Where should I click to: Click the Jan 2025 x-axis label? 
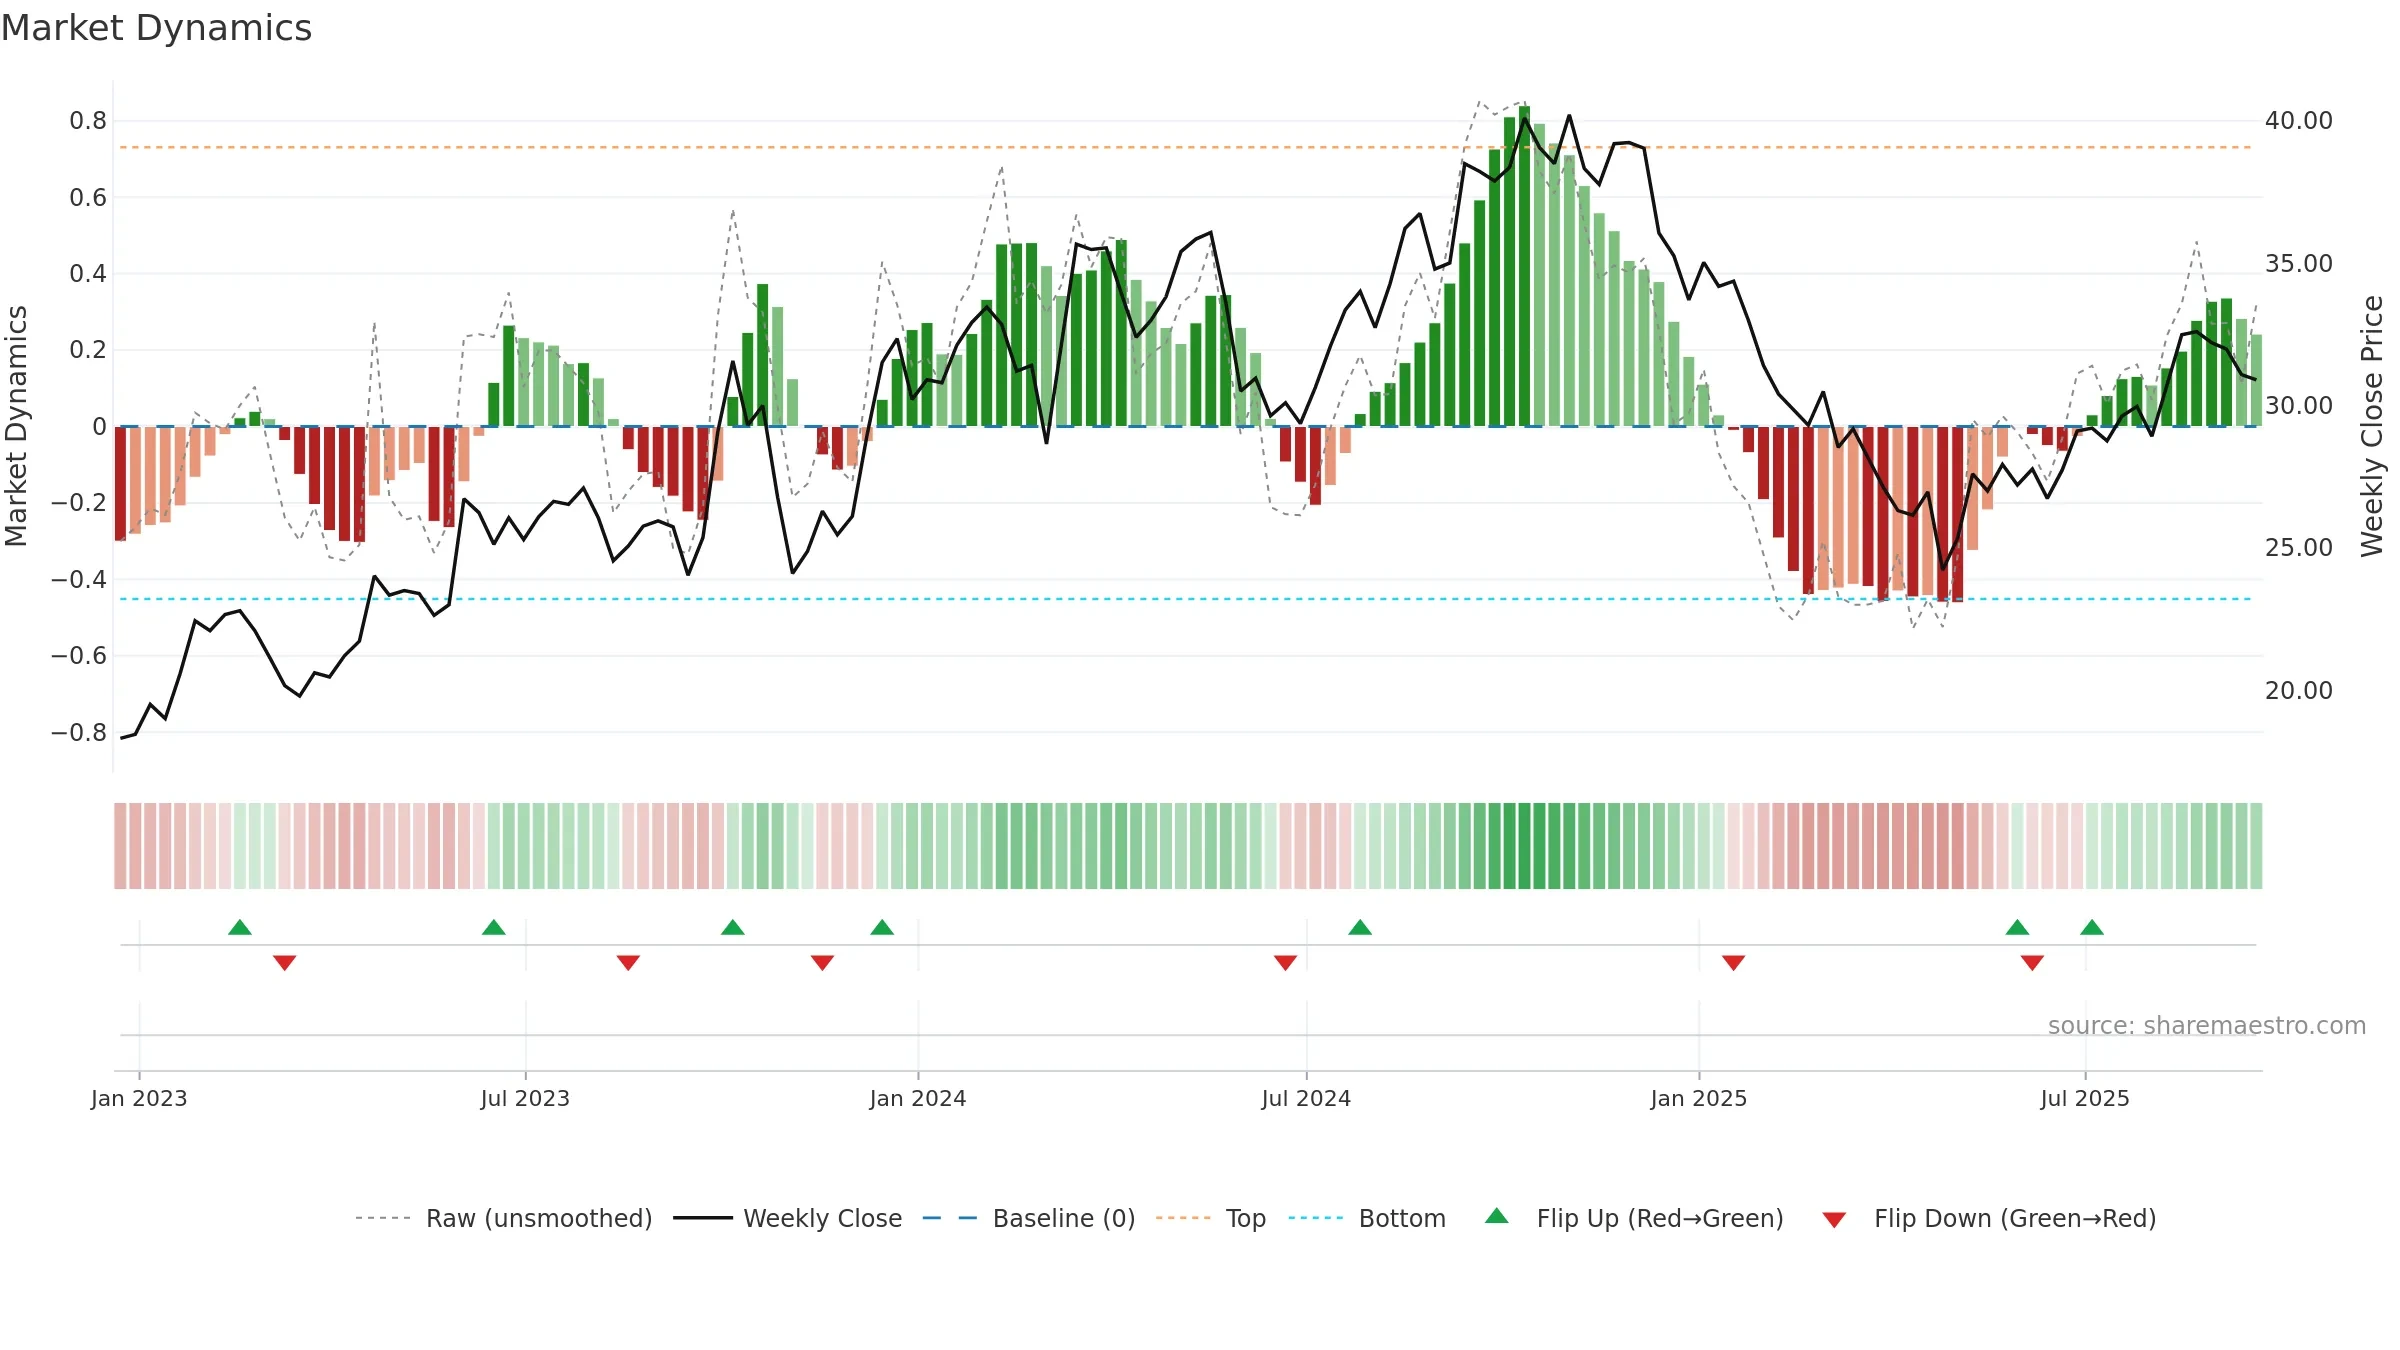(1699, 1099)
